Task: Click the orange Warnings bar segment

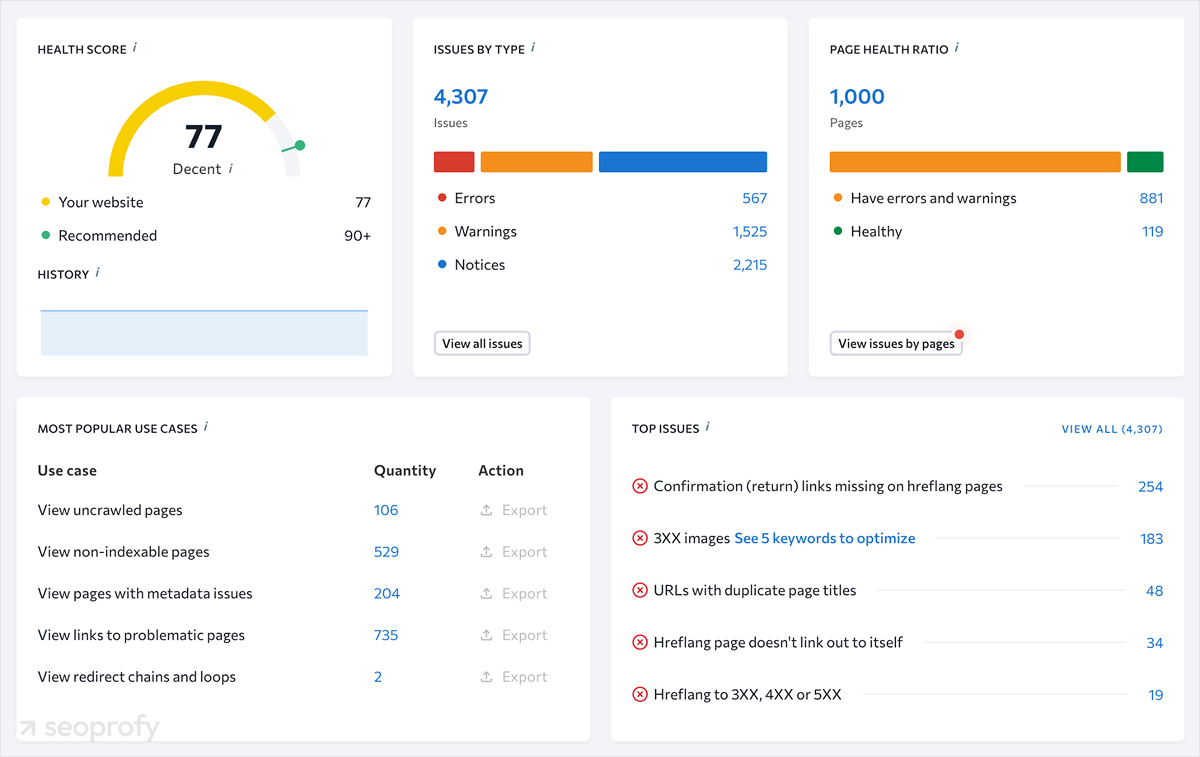Action: click(537, 162)
